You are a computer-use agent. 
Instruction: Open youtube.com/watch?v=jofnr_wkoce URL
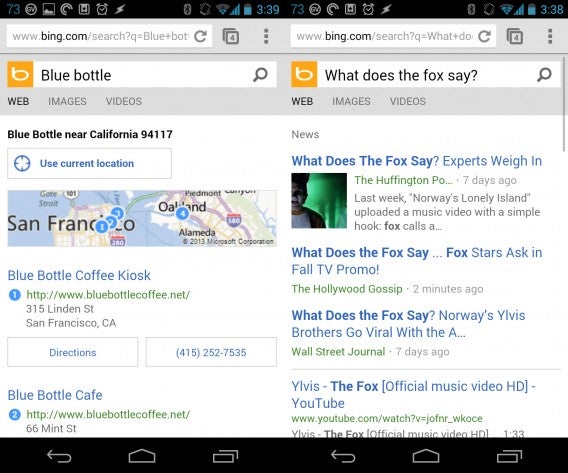(387, 418)
